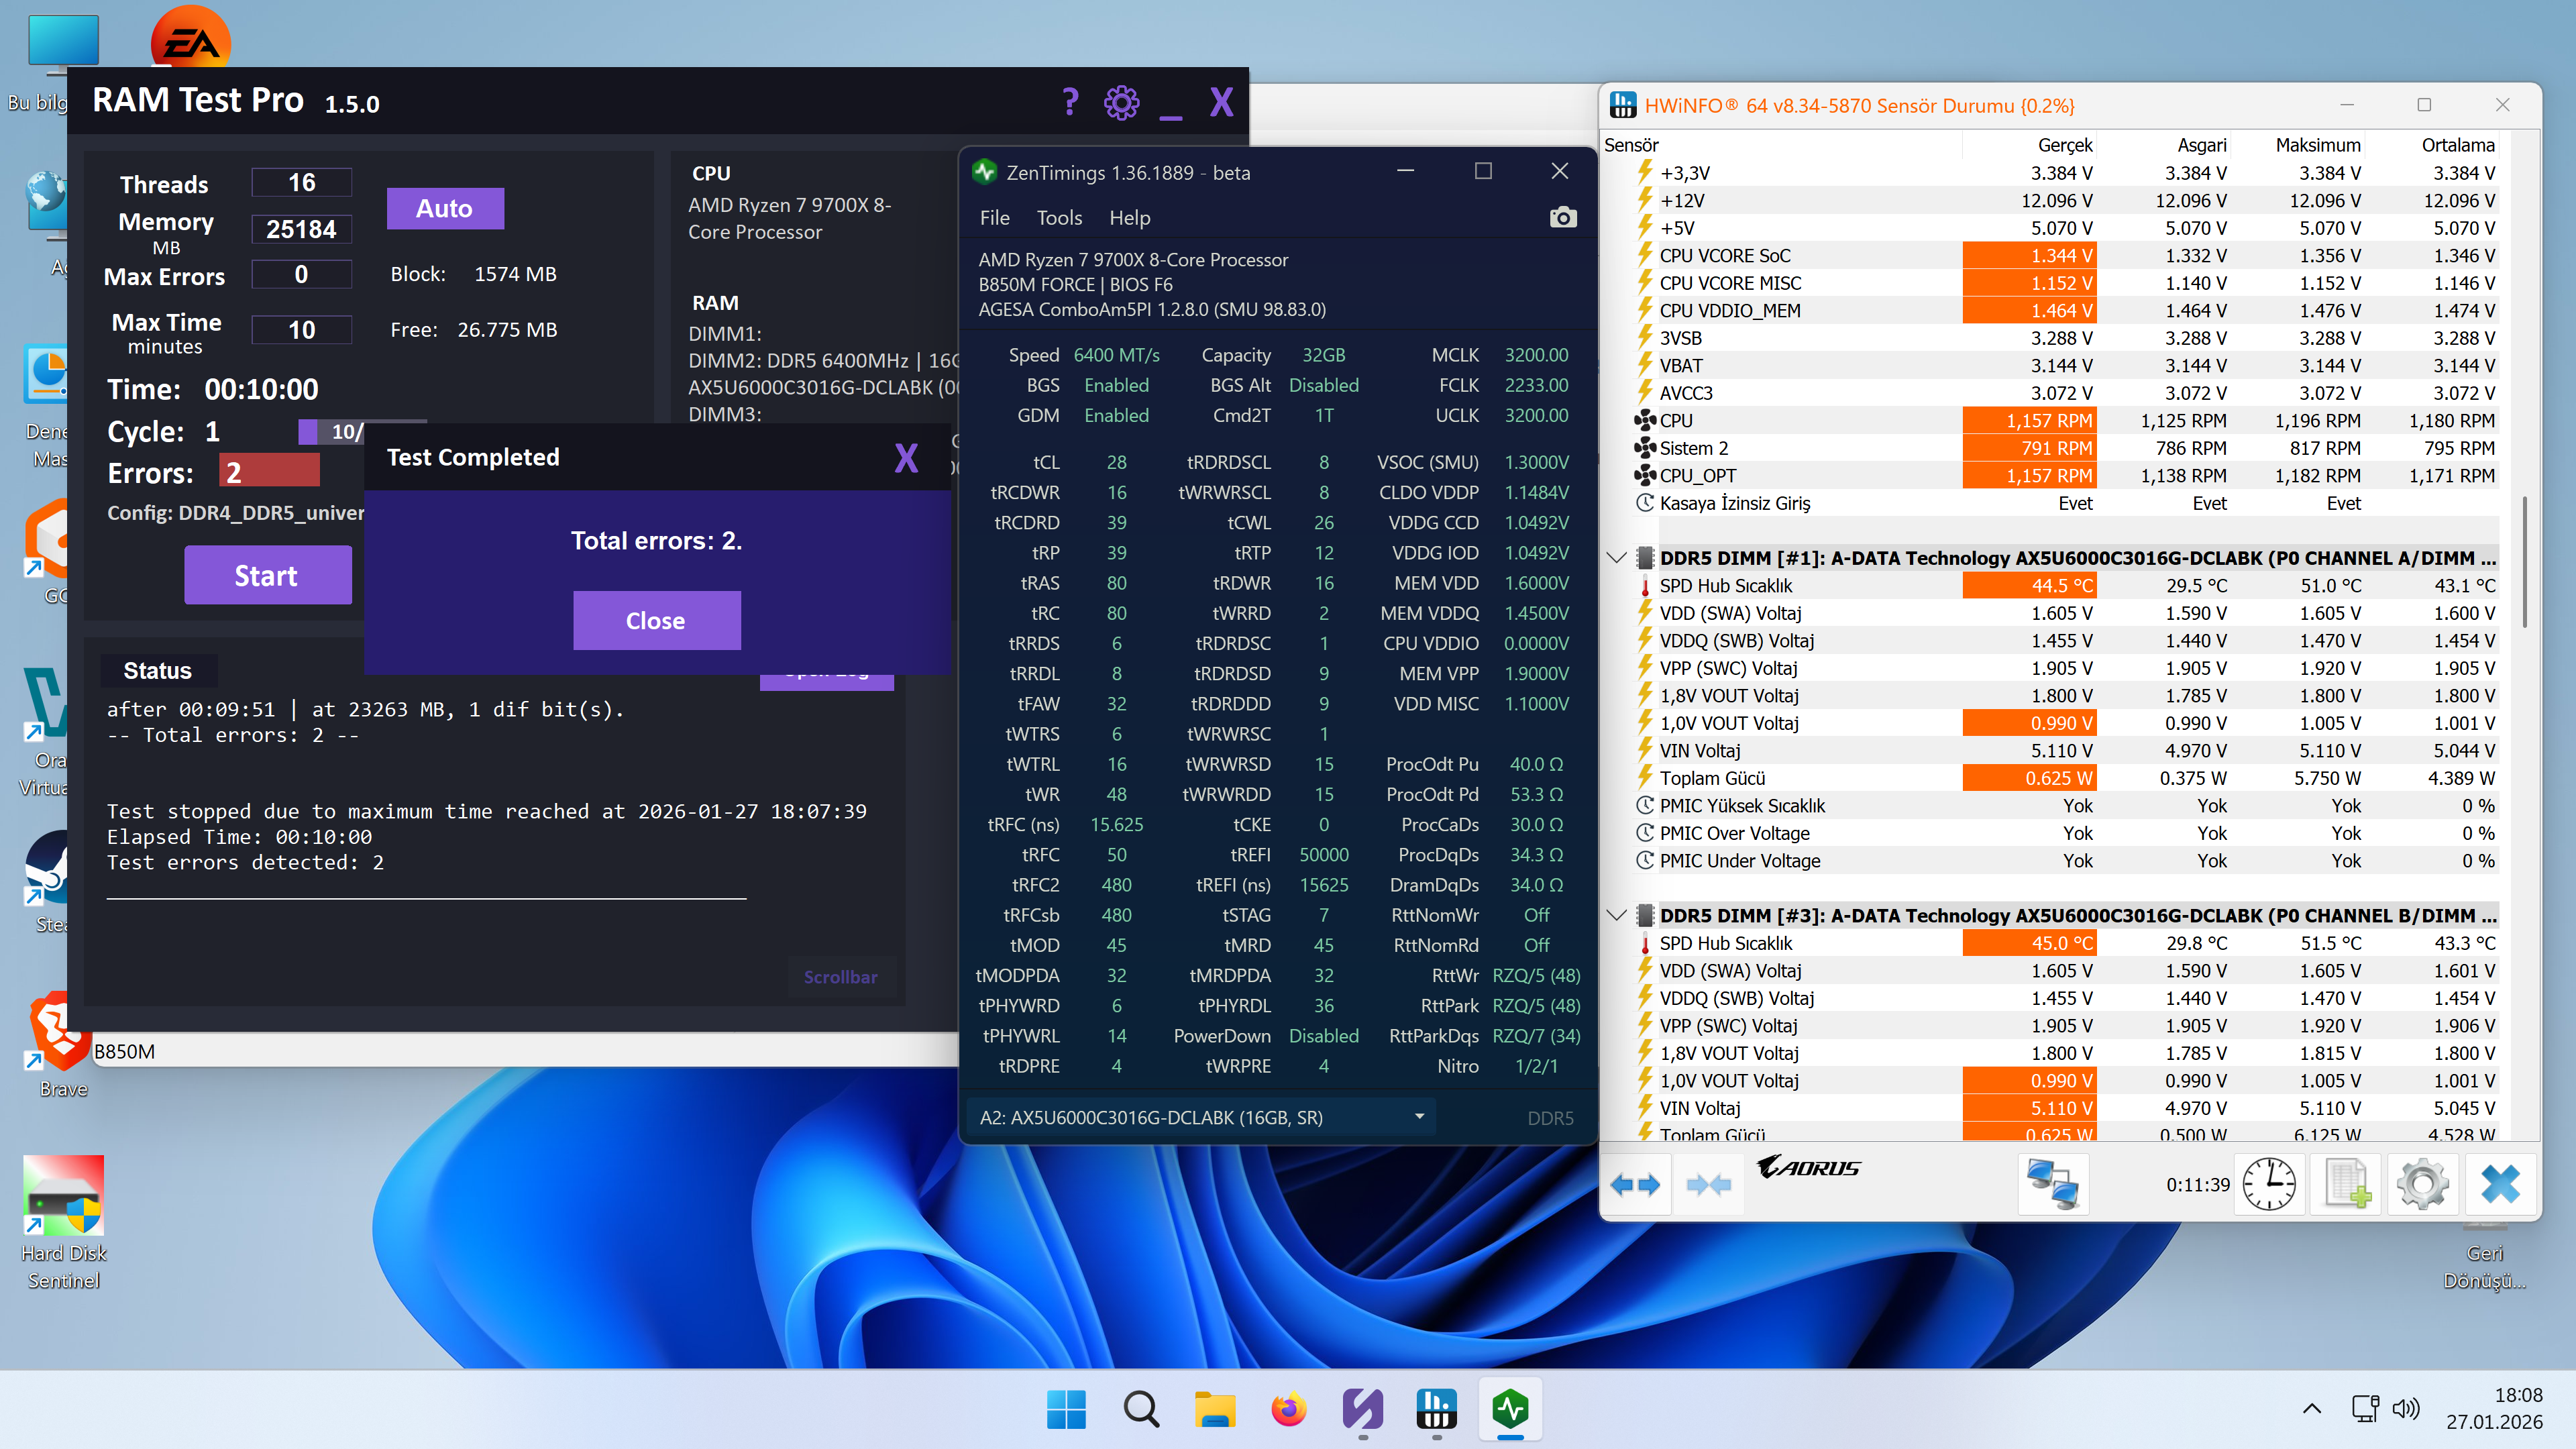Open File Explorer from the taskbar
The height and width of the screenshot is (1449, 2576).
click(1215, 1409)
